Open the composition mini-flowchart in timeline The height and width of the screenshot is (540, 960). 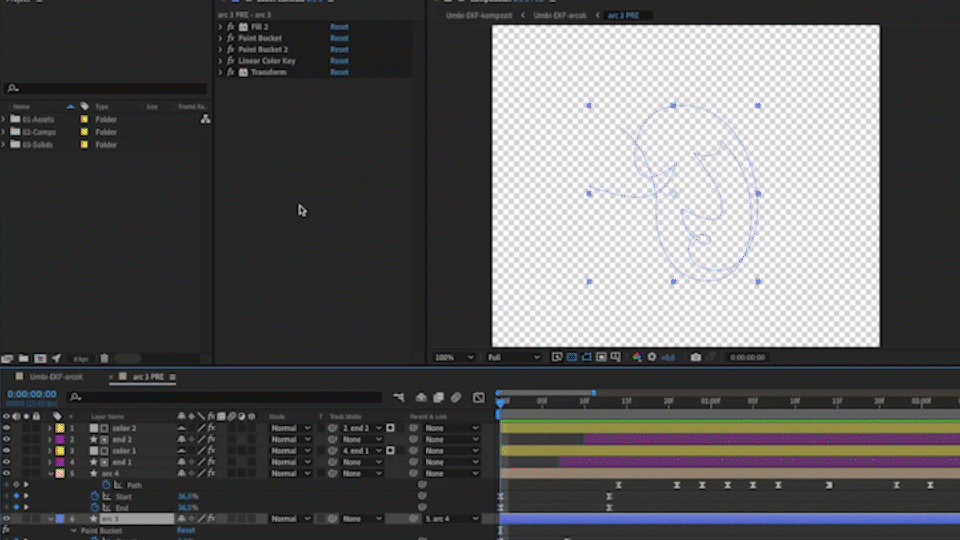click(399, 398)
